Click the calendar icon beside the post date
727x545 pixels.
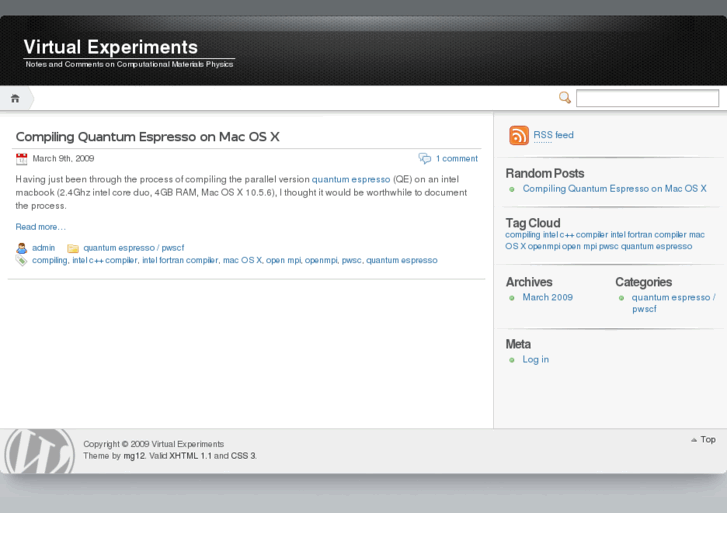coord(22,159)
